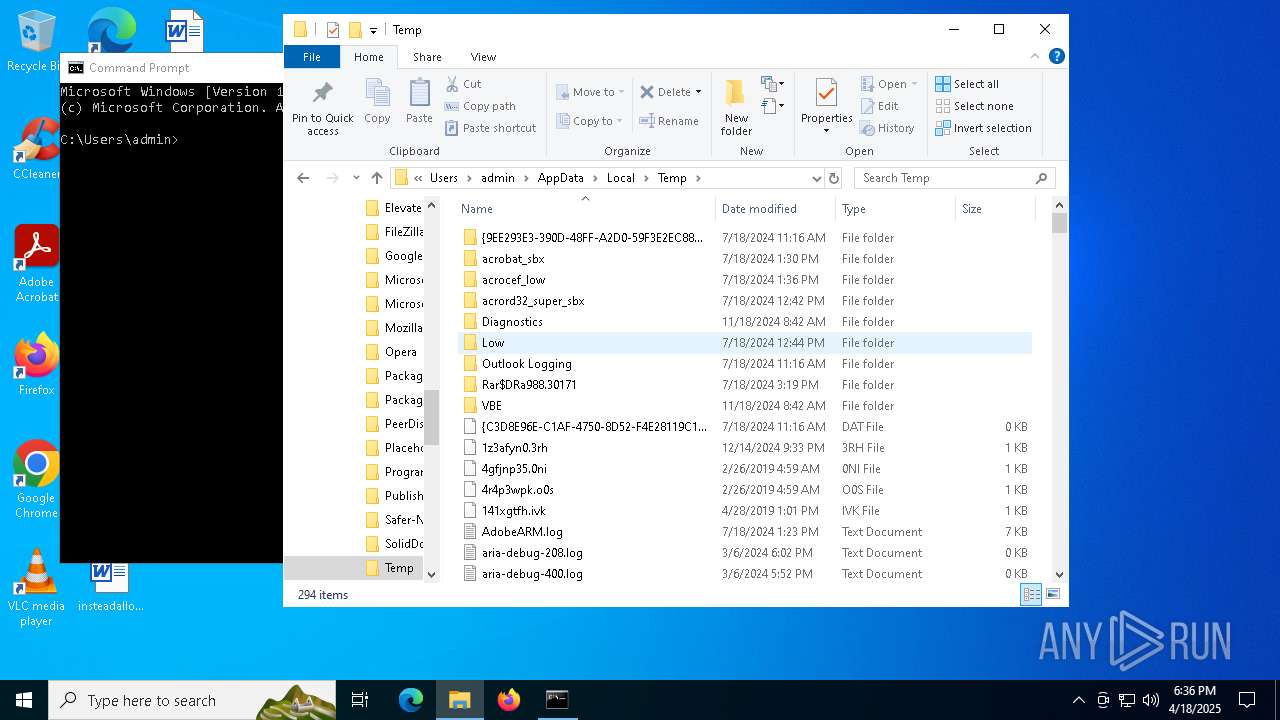This screenshot has width=1280, height=720.
Task: Select the AdobeARM.log file
Action: (522, 532)
